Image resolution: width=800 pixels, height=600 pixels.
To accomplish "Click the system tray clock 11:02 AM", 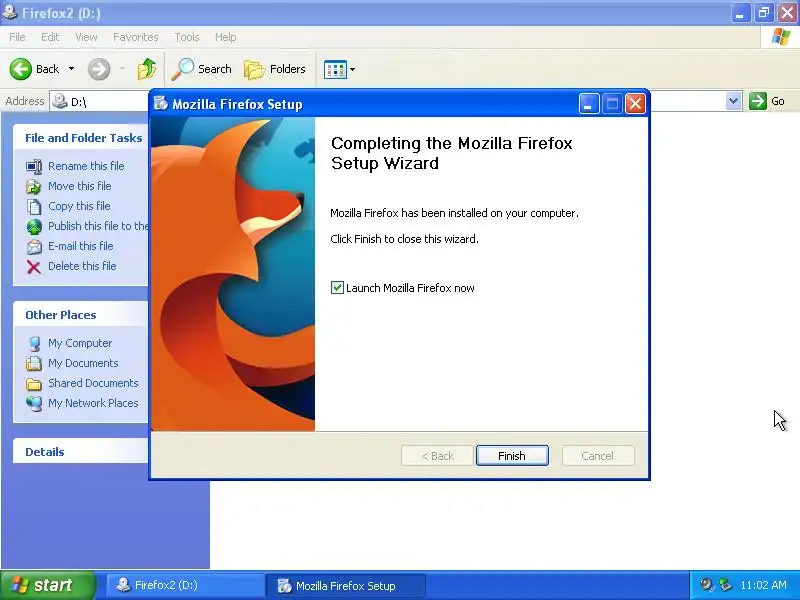I will (763, 585).
